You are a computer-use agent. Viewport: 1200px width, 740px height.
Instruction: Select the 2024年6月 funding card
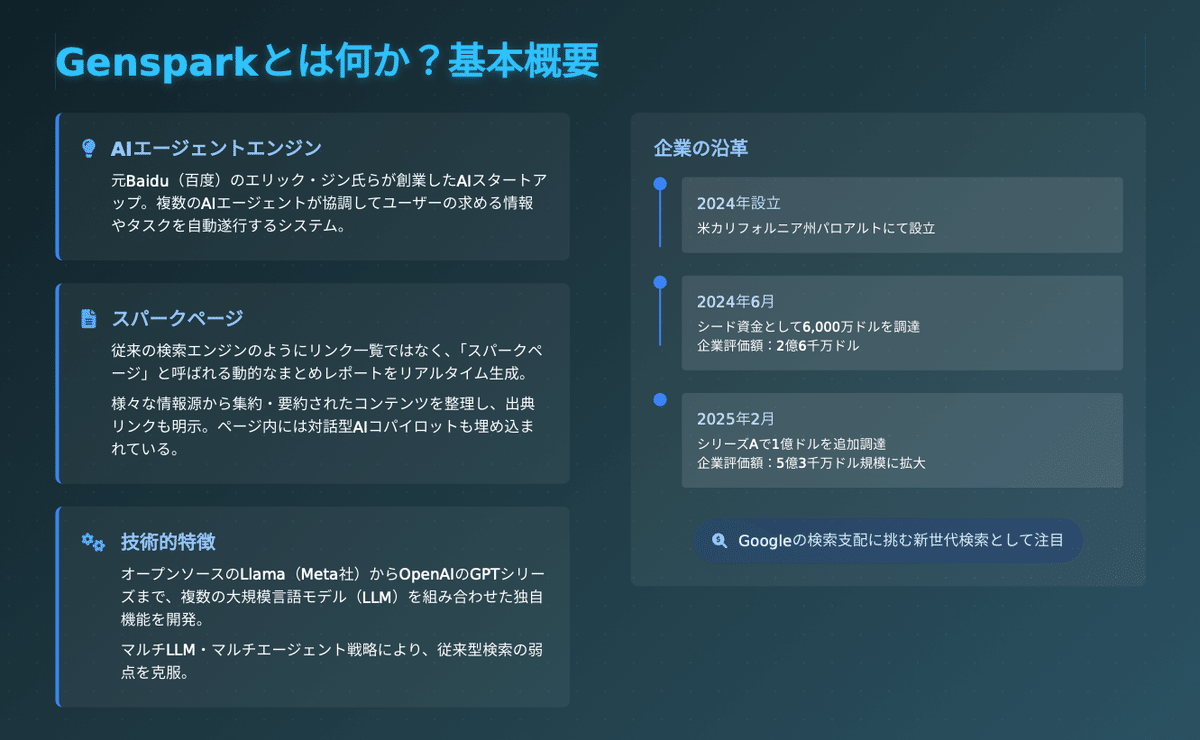pyautogui.click(x=900, y=322)
